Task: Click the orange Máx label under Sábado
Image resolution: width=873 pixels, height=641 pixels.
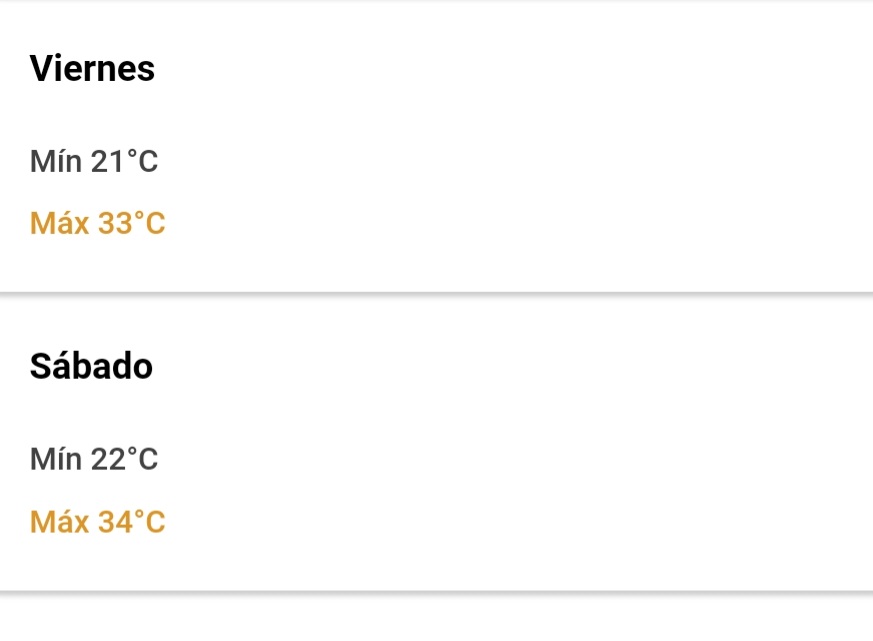Action: [60, 522]
